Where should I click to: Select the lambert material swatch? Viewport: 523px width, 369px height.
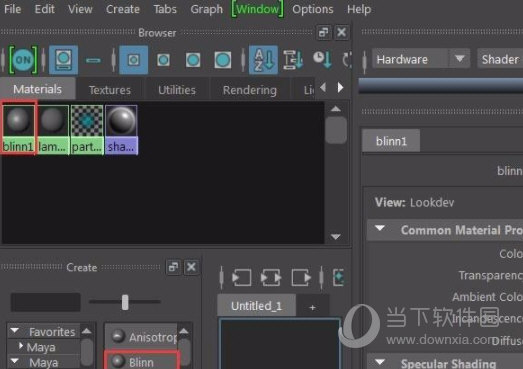53,129
